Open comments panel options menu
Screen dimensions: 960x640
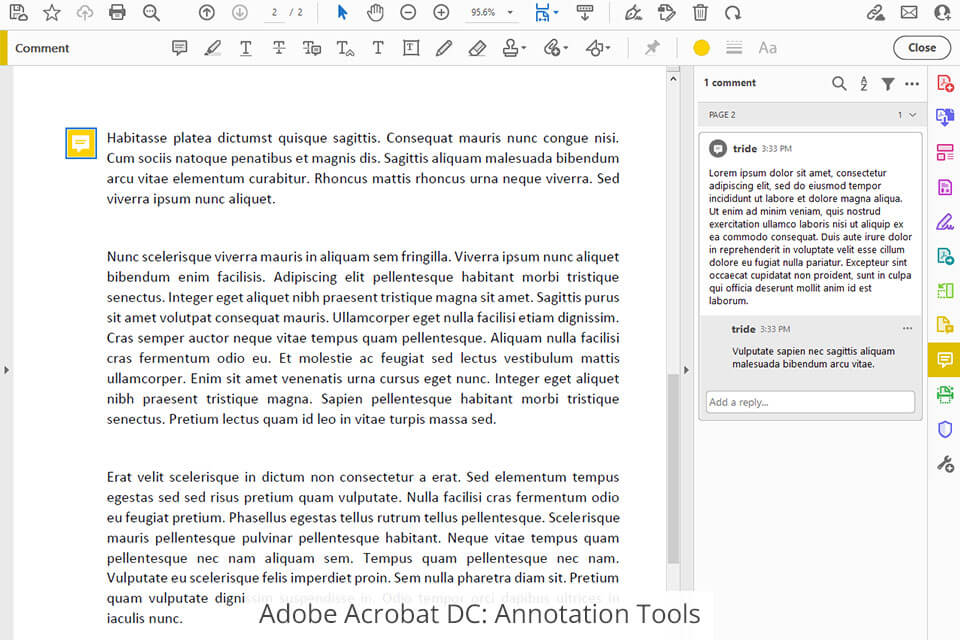coord(912,84)
